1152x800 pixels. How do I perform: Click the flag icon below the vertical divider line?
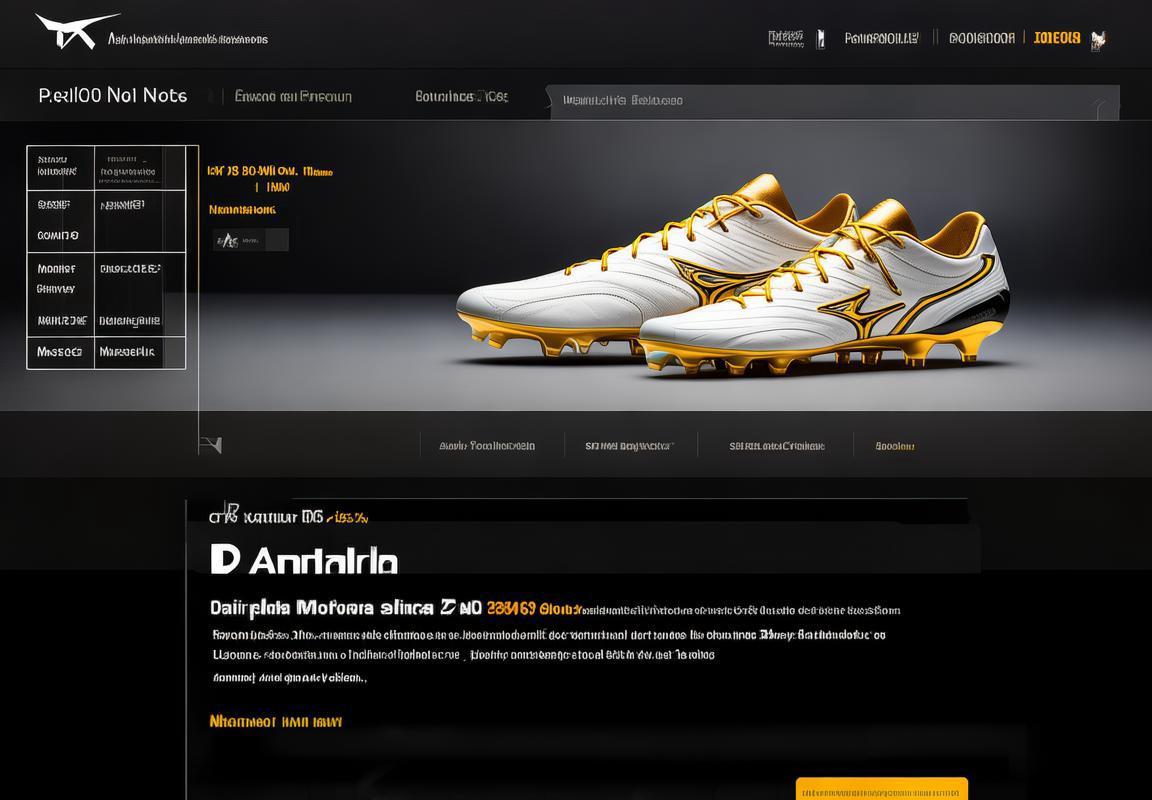click(x=211, y=444)
